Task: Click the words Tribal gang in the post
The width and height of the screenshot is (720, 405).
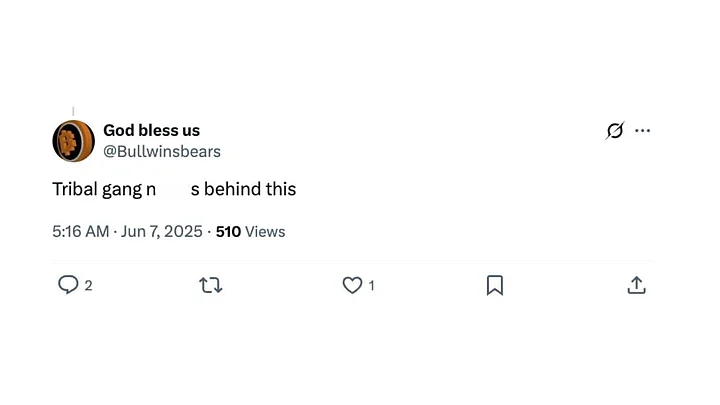Action: click(97, 189)
